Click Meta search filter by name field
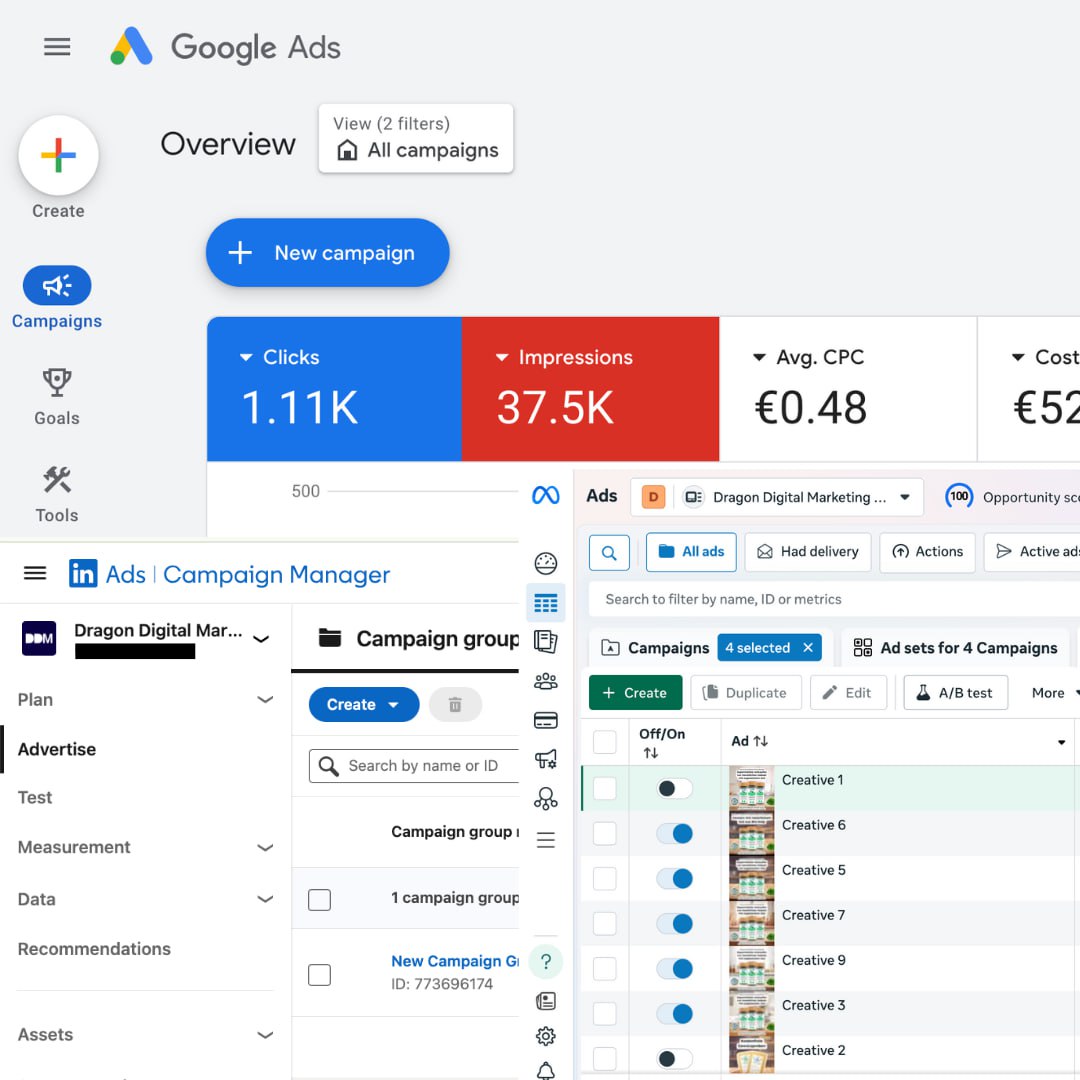Image resolution: width=1080 pixels, height=1080 pixels. coord(833,599)
